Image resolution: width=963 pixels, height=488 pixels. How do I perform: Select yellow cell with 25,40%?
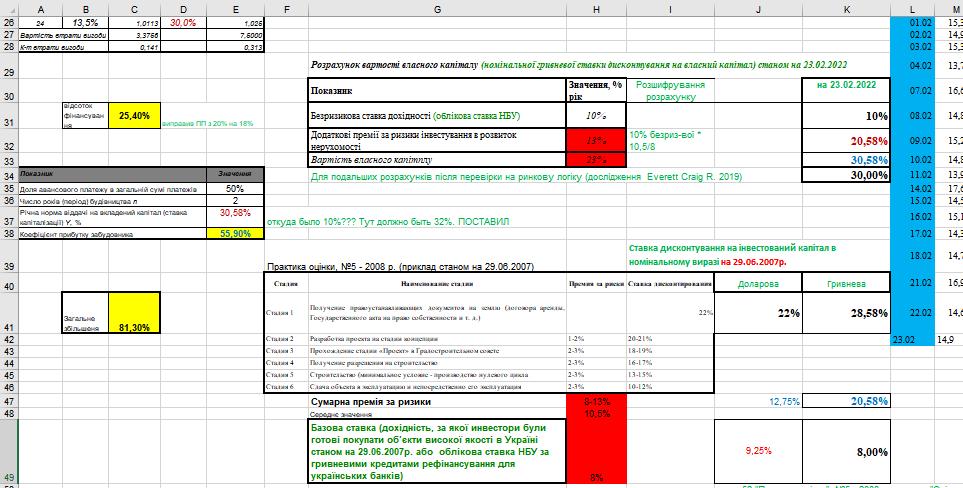[x=134, y=116]
